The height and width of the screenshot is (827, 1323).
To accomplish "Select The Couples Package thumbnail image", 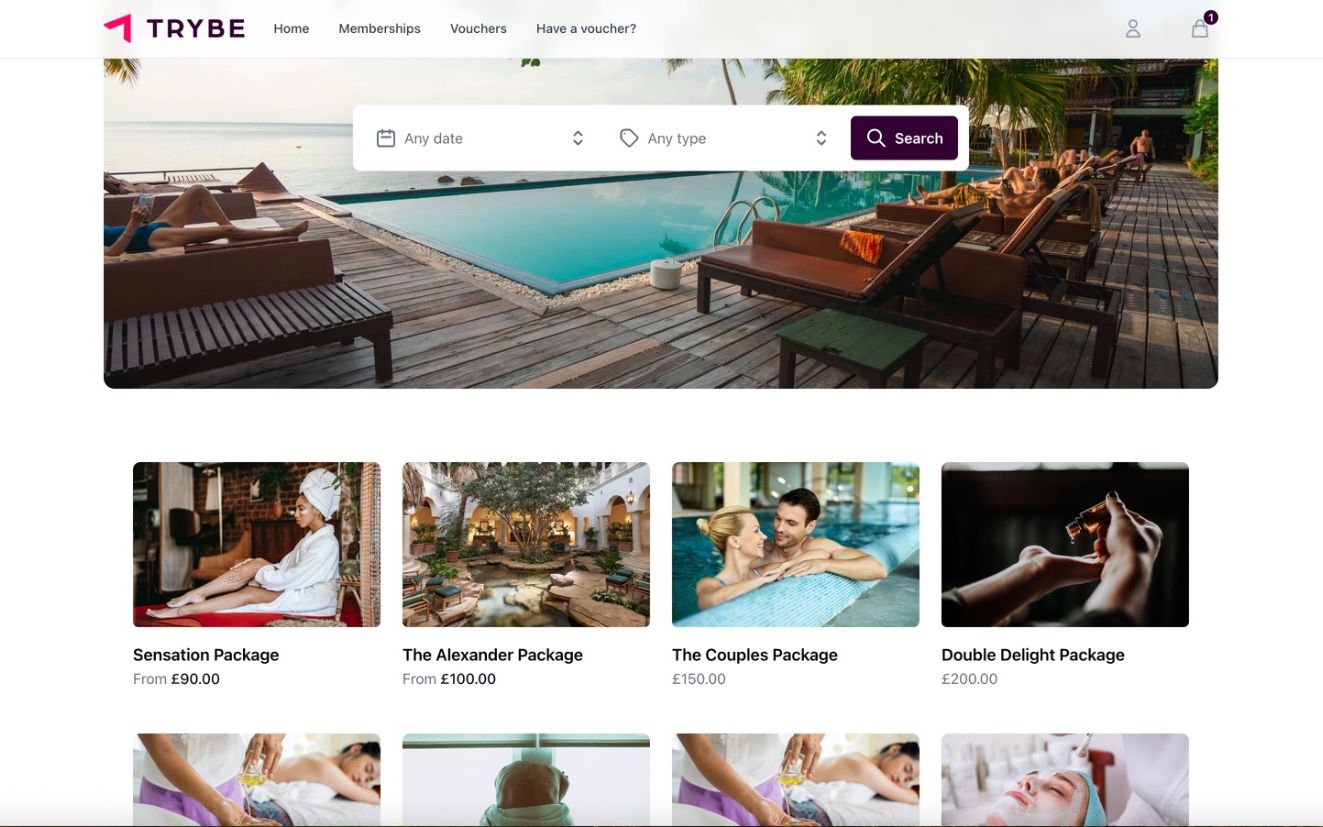I will pyautogui.click(x=796, y=545).
